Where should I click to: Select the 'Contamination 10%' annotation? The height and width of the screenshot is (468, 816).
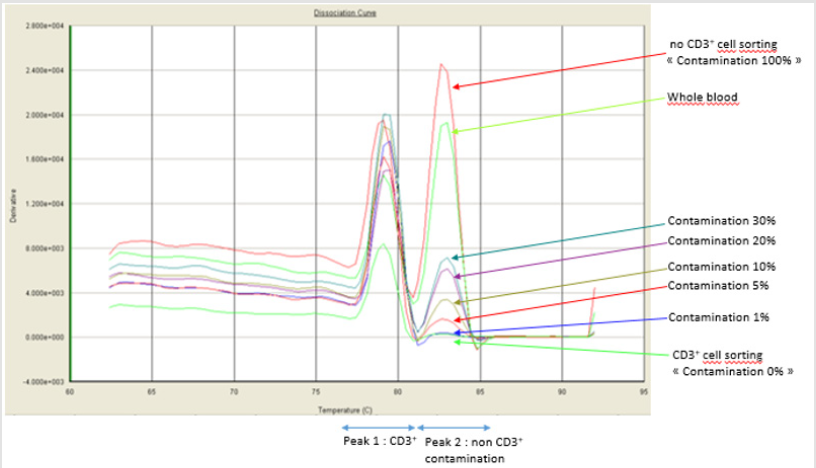tap(721, 267)
